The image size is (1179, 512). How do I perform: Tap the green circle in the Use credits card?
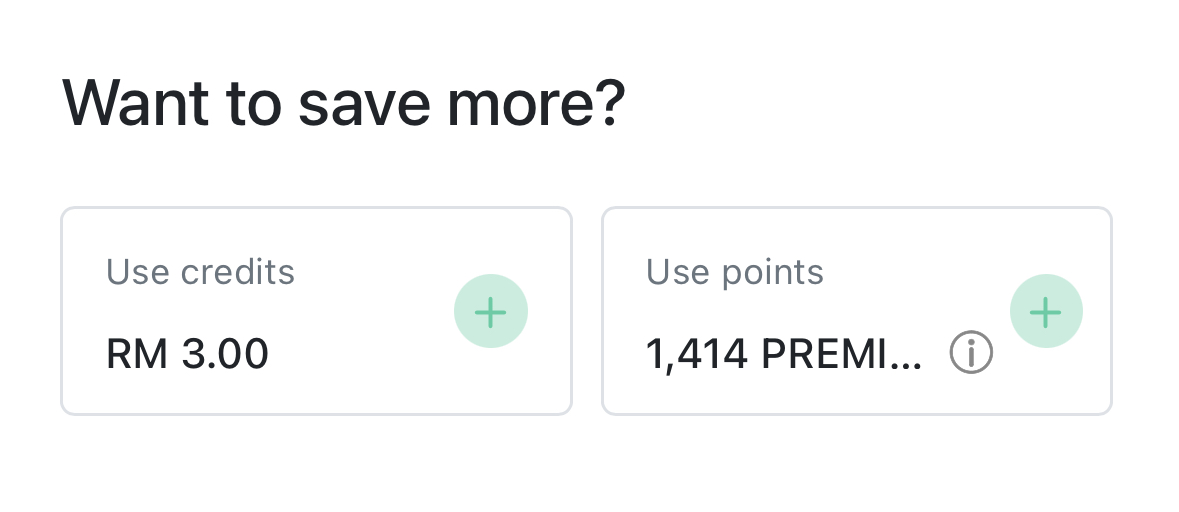tap(490, 312)
